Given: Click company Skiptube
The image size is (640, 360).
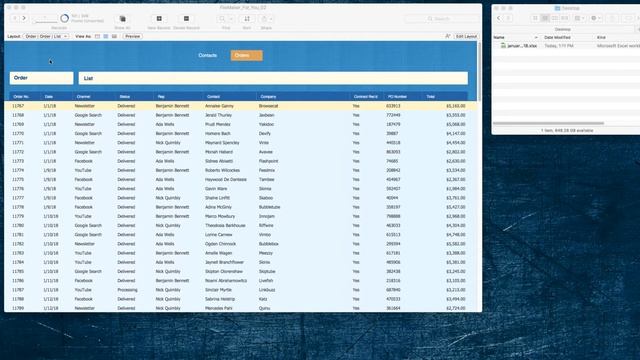Looking at the screenshot, I should [267, 271].
